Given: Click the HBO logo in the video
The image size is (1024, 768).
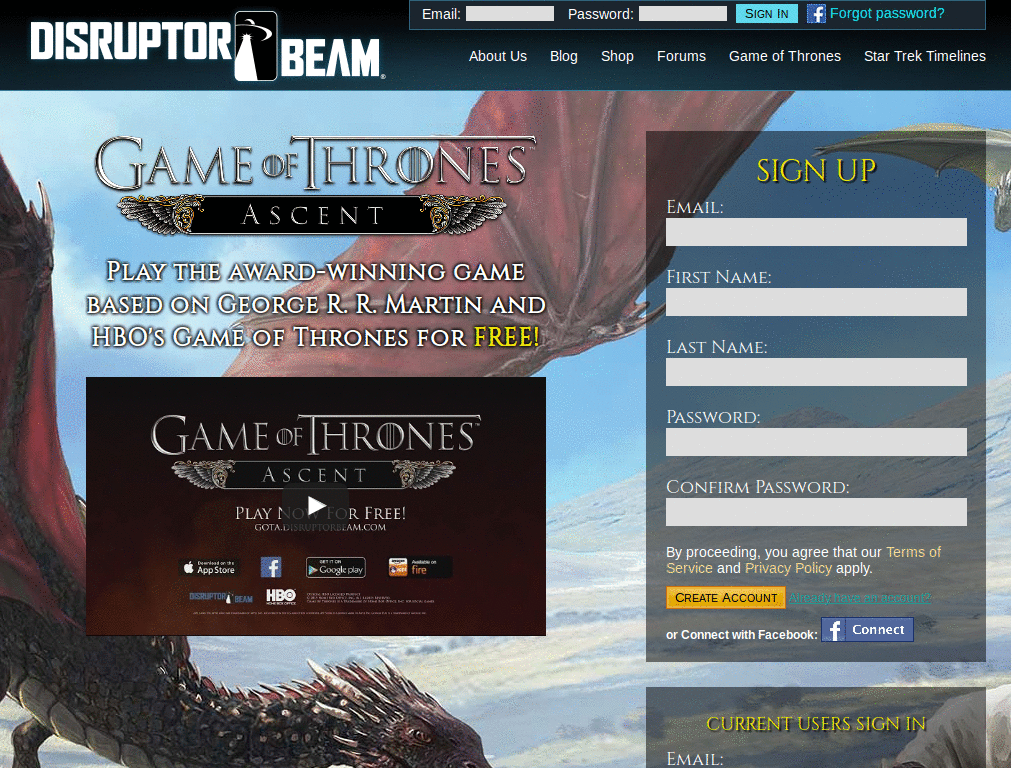Looking at the screenshot, I should tap(281, 597).
